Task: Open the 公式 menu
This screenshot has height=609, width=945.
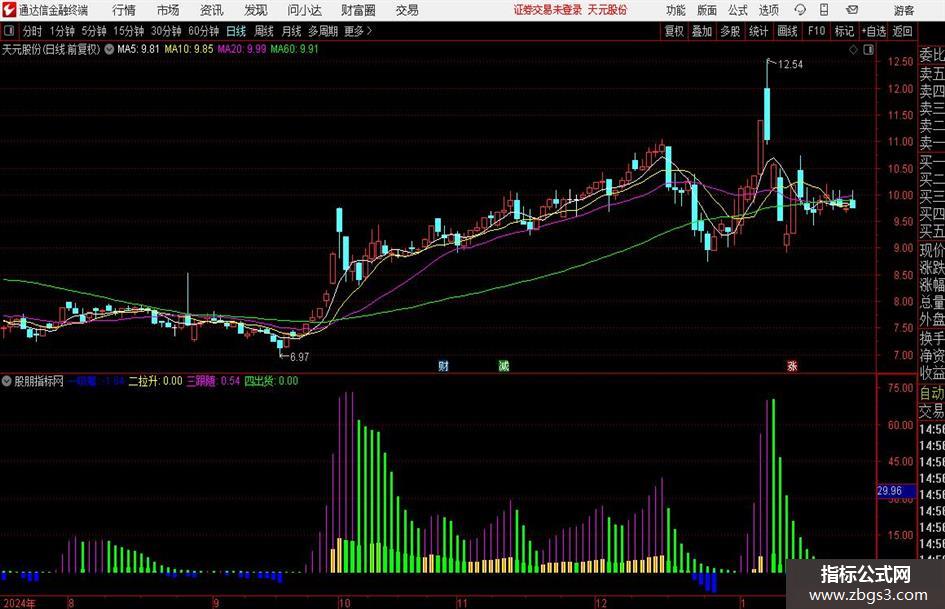Action: (737, 10)
